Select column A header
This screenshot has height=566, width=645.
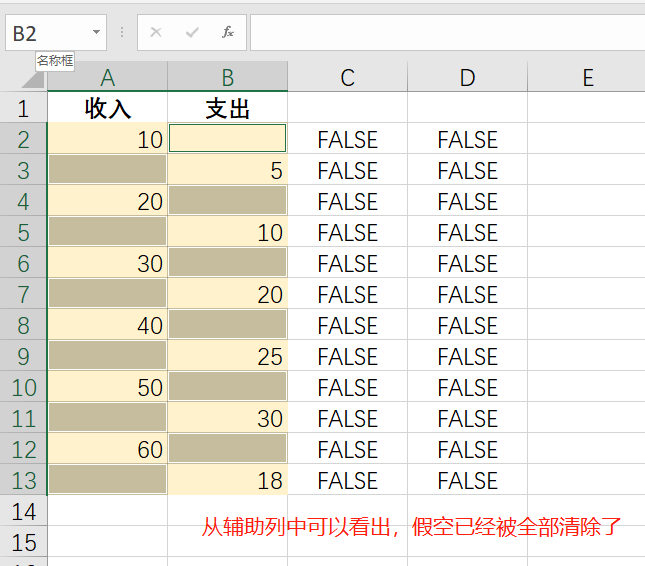coord(107,77)
